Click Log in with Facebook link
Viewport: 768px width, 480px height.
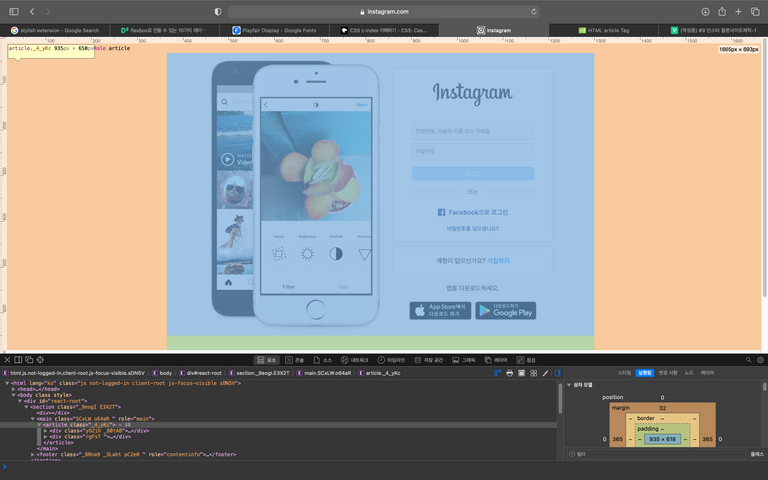pyautogui.click(x=473, y=212)
